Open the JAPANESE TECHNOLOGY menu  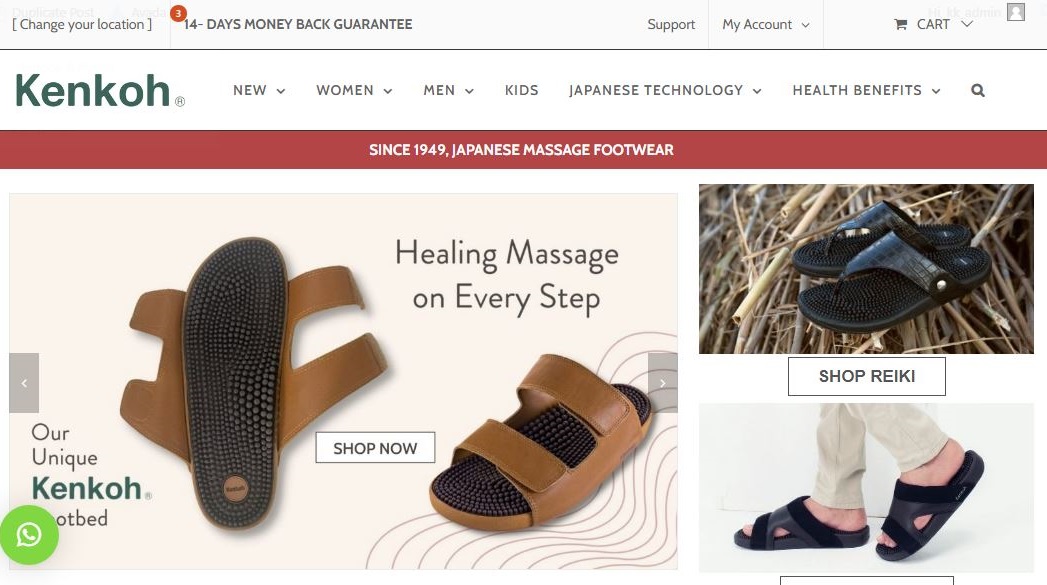click(665, 91)
